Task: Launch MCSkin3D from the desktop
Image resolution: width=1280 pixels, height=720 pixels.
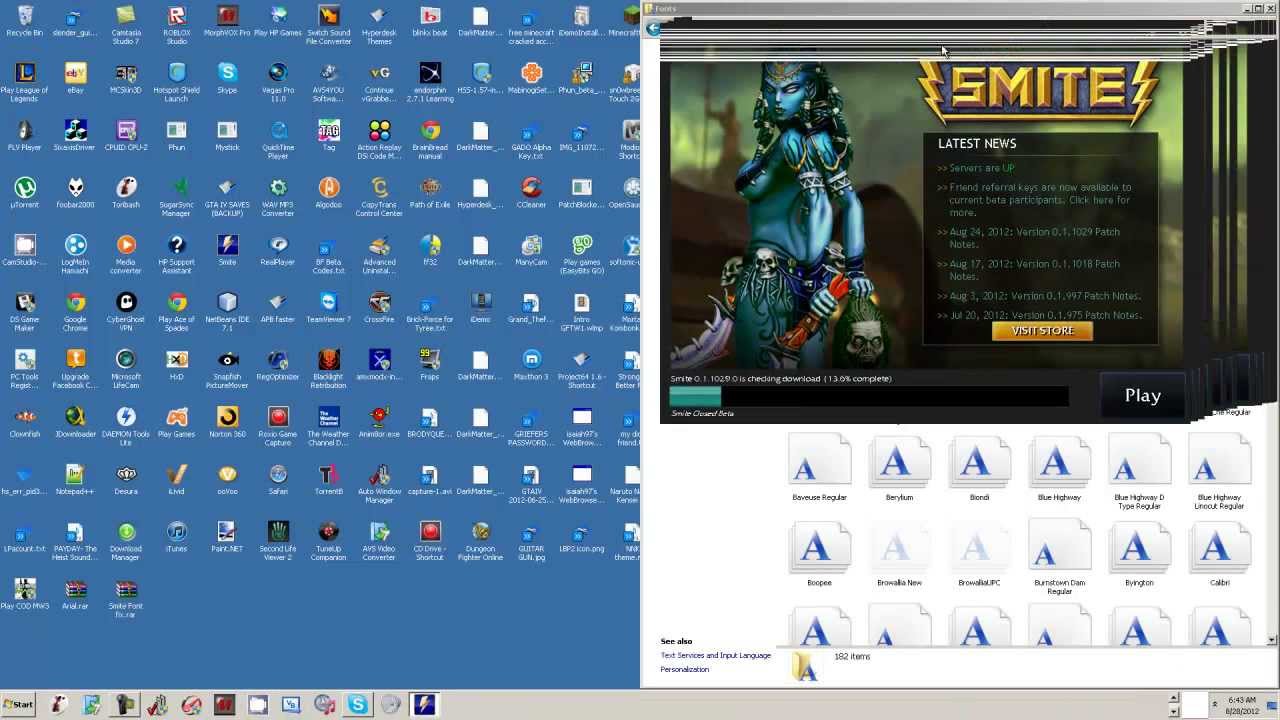Action: click(x=126, y=79)
